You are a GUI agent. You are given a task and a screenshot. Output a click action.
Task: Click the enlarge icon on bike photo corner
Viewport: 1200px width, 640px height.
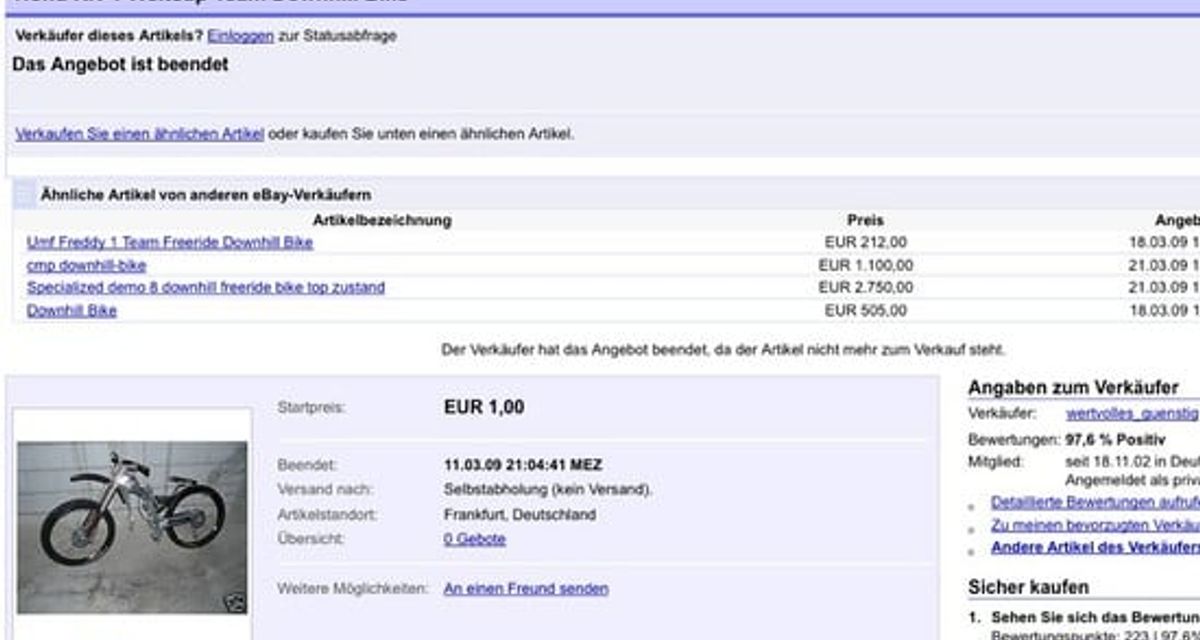pyautogui.click(x=236, y=602)
